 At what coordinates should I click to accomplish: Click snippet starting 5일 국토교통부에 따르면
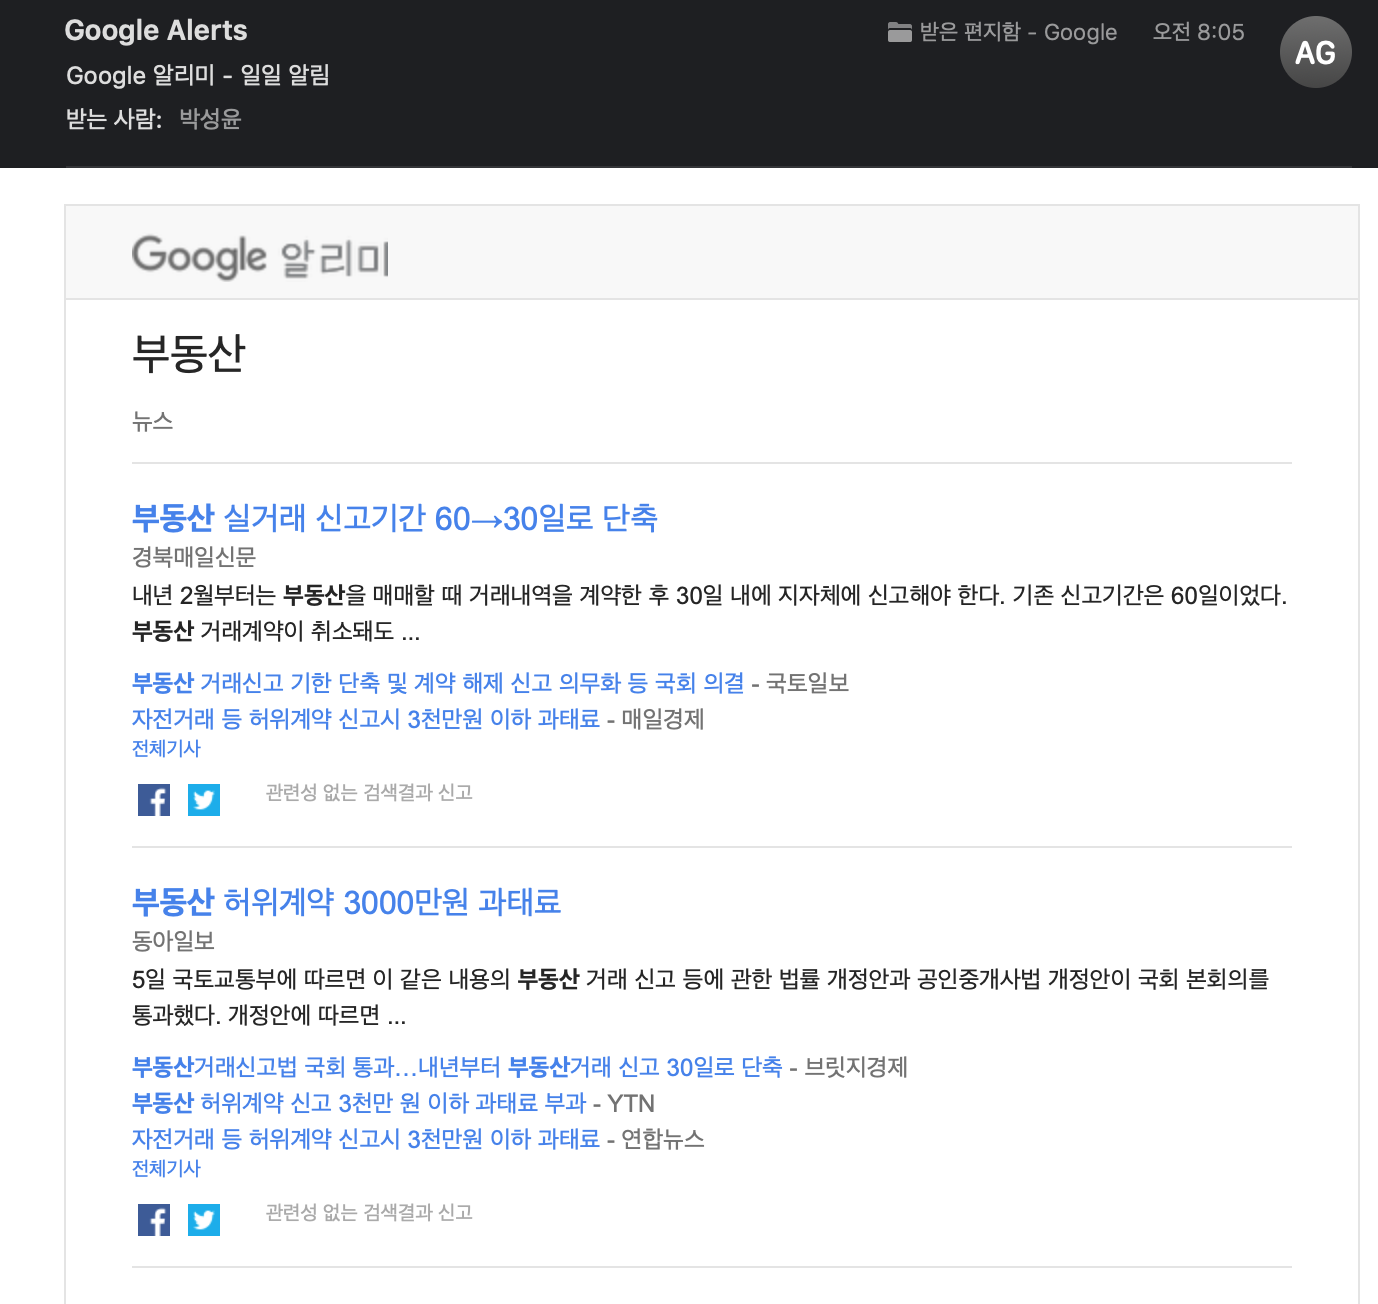[700, 997]
